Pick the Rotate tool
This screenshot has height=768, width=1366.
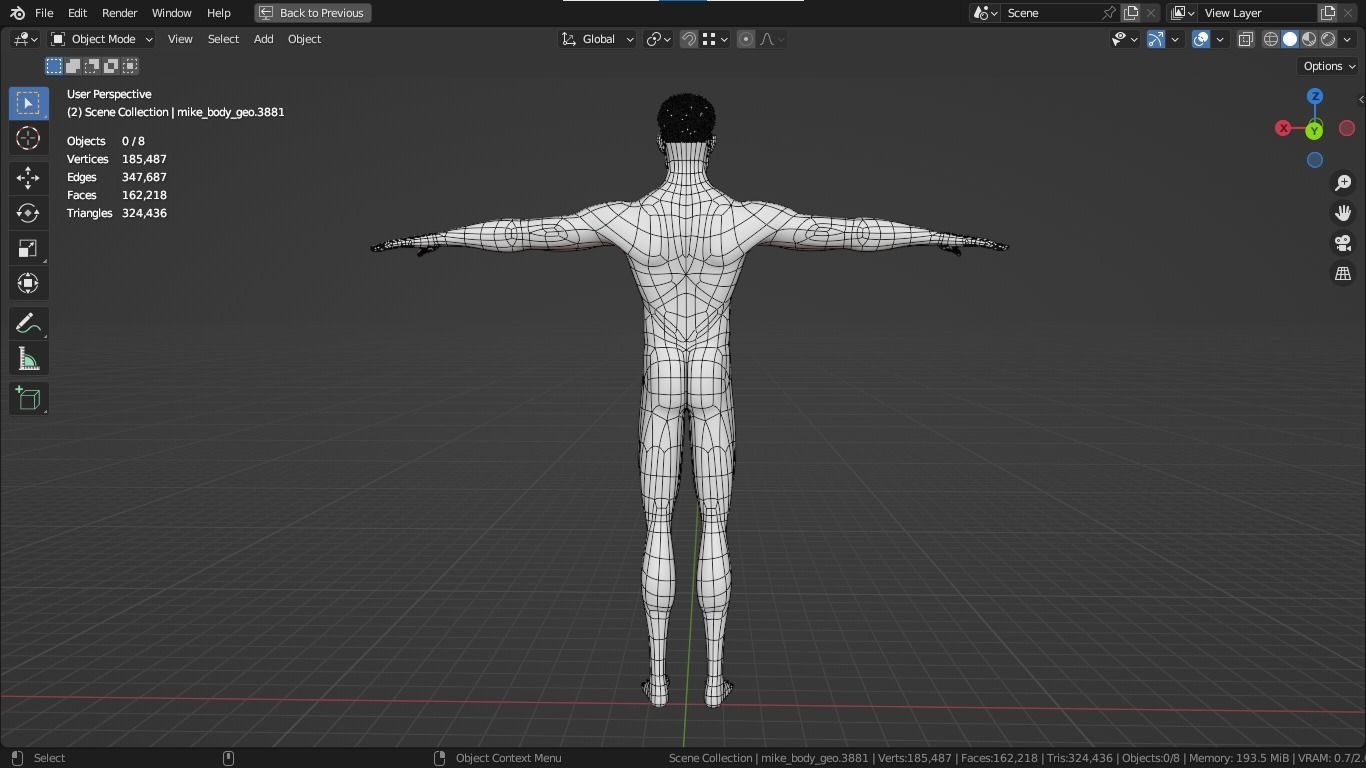pyautogui.click(x=28, y=213)
